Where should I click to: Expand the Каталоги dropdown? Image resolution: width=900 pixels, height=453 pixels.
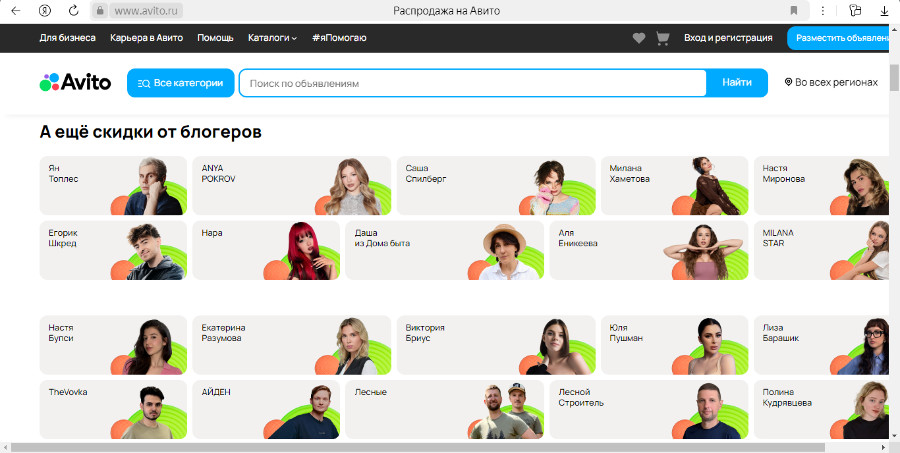coord(273,38)
